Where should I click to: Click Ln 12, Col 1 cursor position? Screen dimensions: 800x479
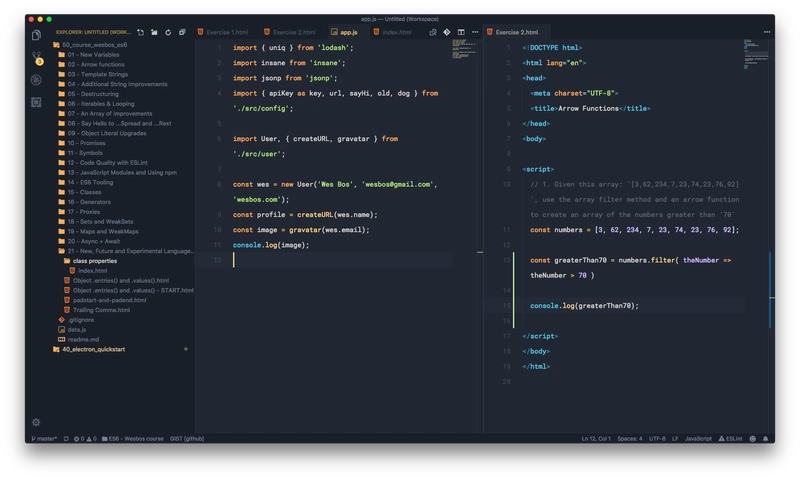click(596, 438)
